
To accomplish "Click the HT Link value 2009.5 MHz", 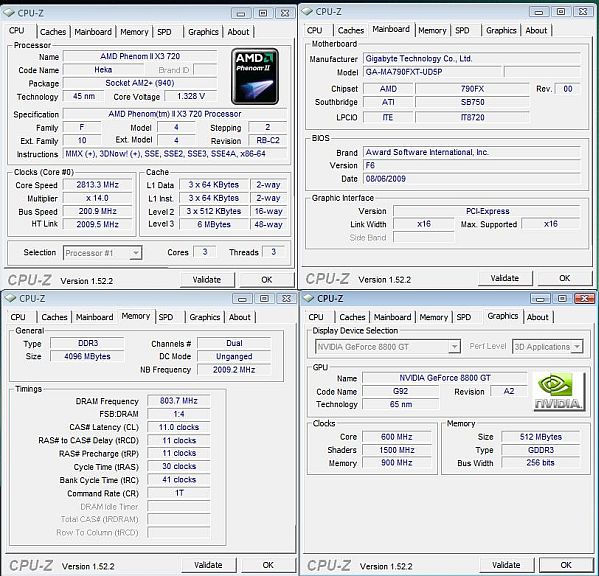I will click(97, 224).
